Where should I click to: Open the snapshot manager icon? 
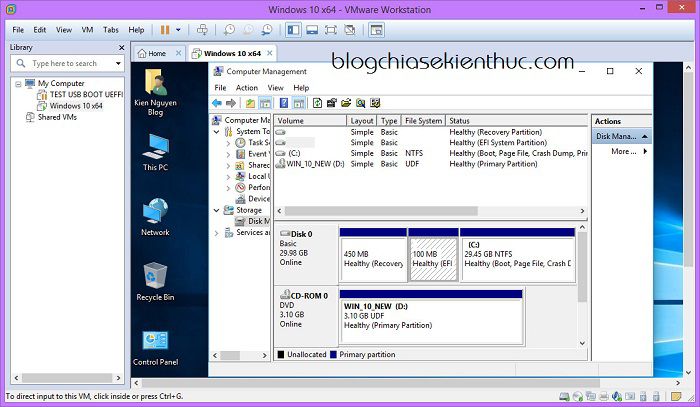(267, 30)
